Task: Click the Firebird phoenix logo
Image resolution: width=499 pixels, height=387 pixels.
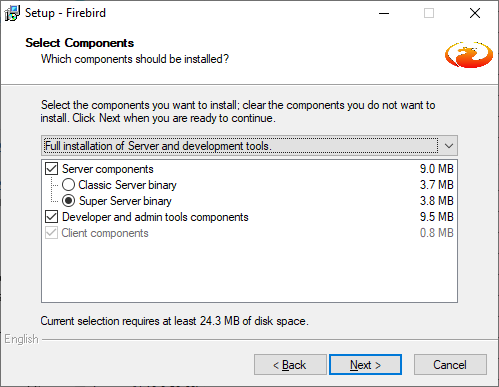Action: (x=469, y=55)
